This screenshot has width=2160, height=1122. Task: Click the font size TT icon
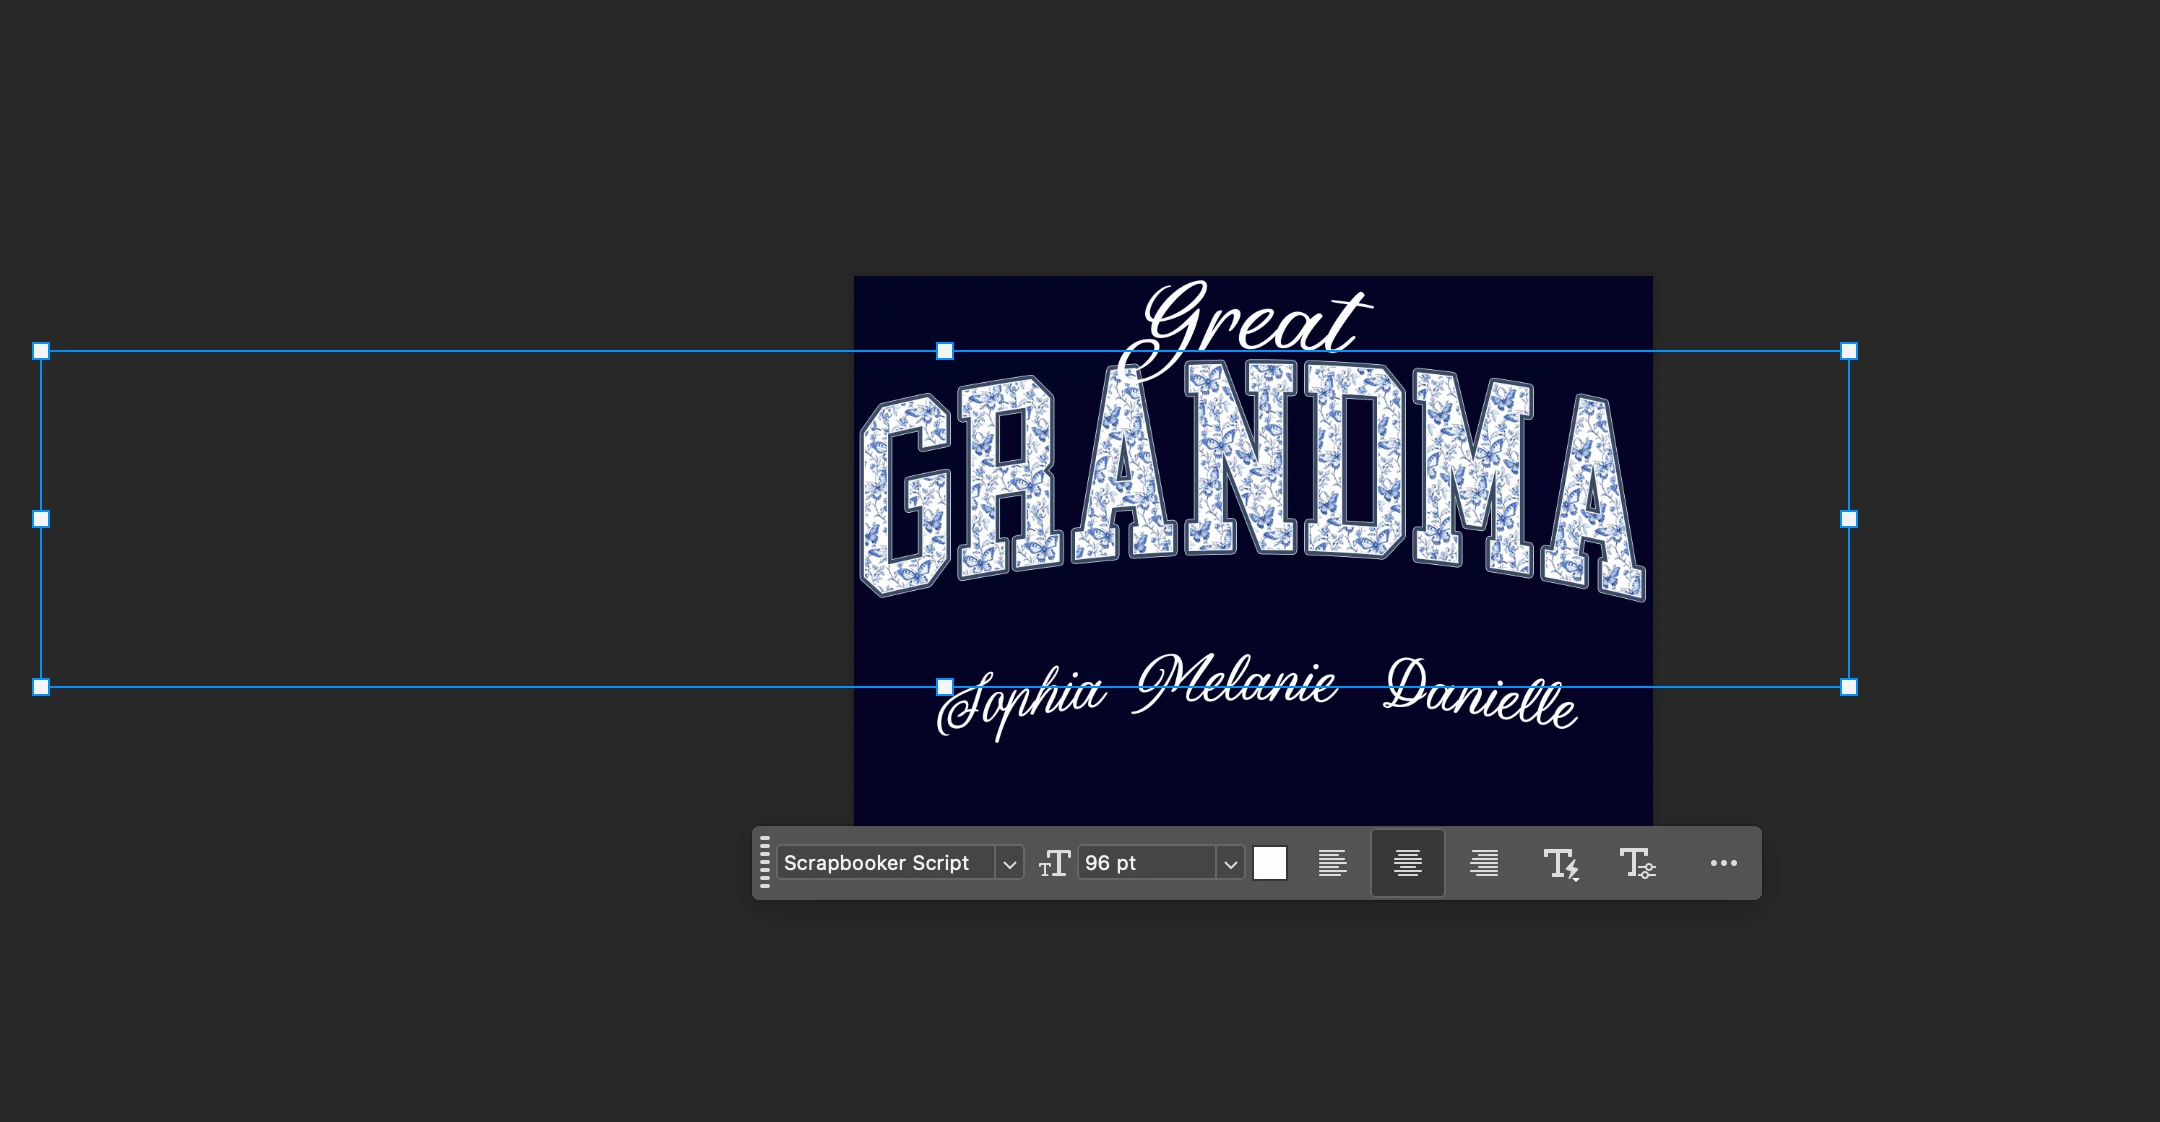1054,863
